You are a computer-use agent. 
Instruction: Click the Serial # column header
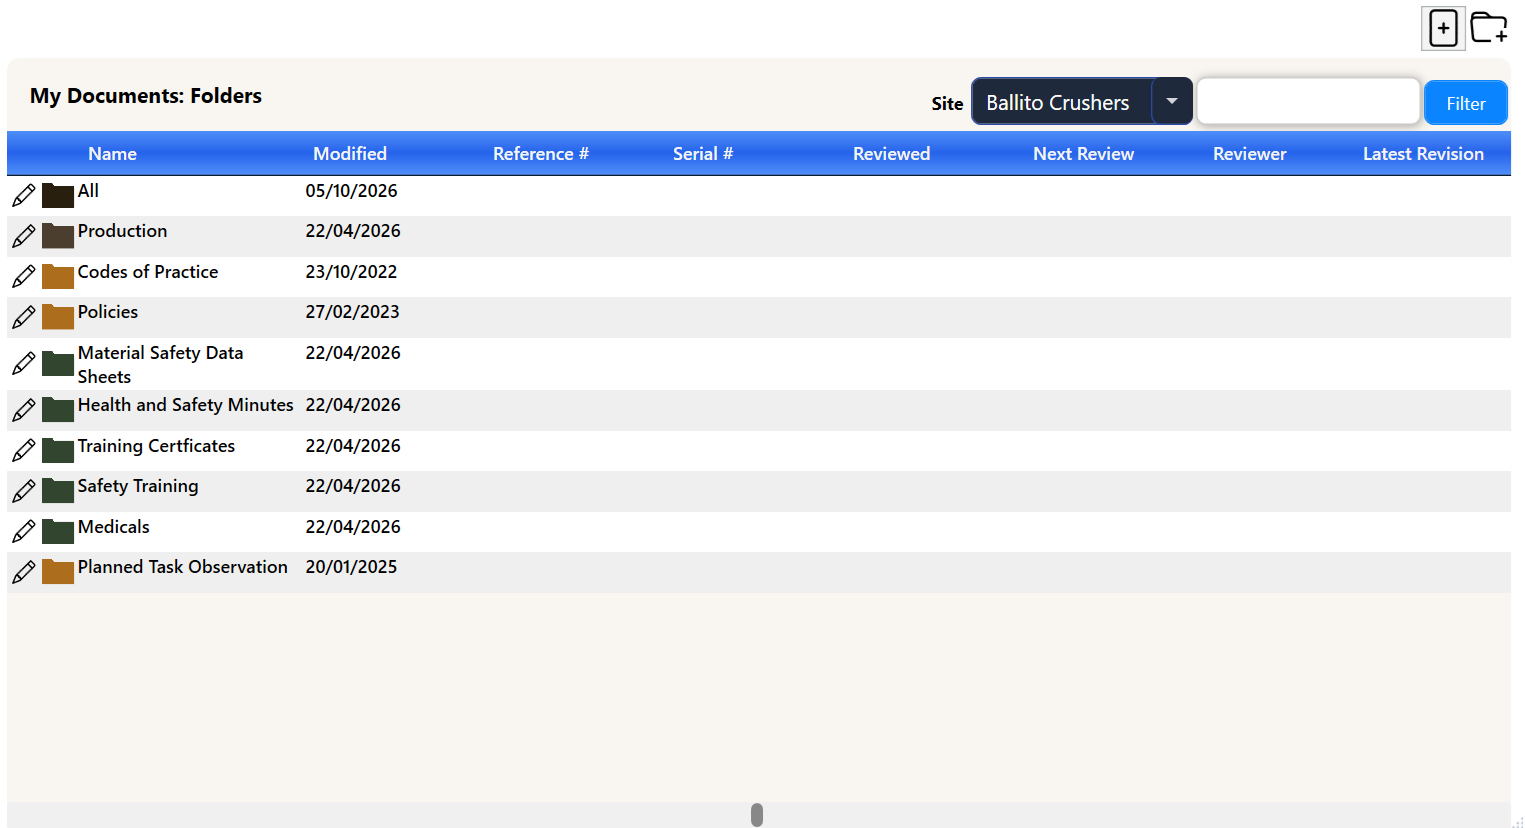tap(703, 154)
